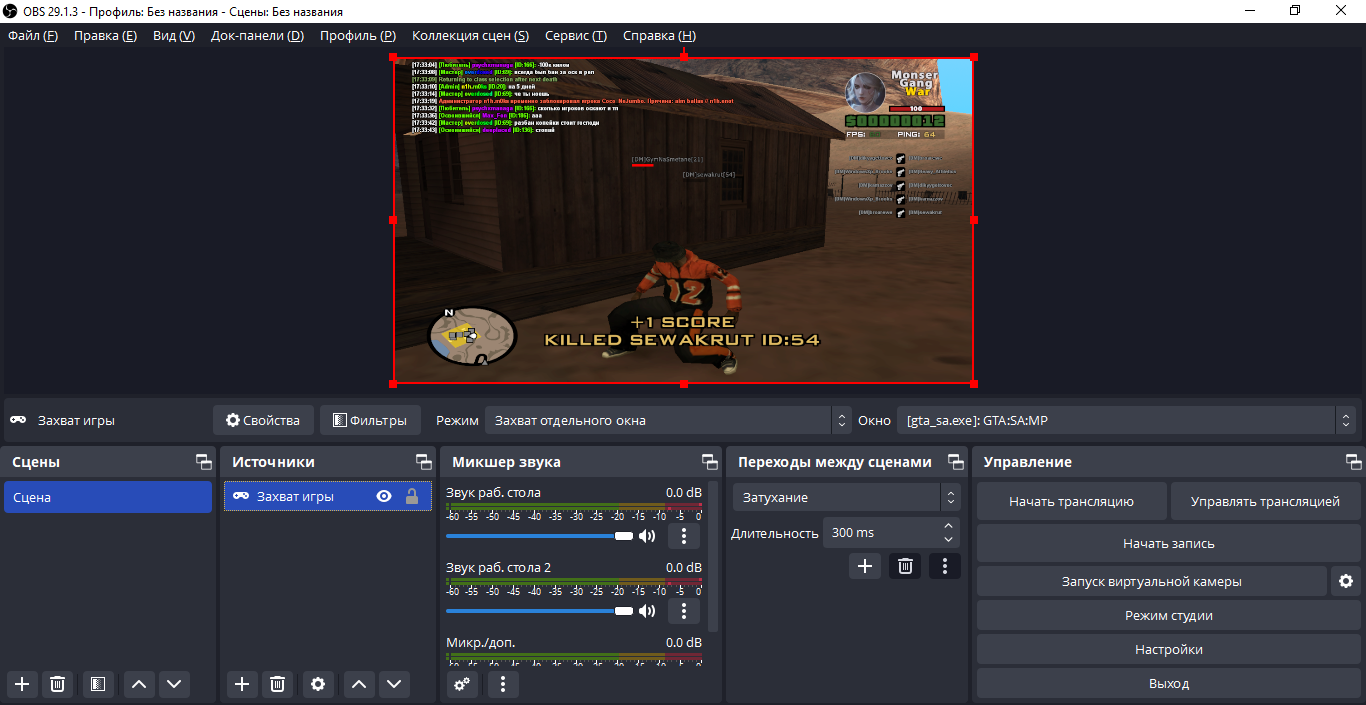Remove selected source via trash icon
Viewport: 1366px width, 705px height.
click(277, 684)
